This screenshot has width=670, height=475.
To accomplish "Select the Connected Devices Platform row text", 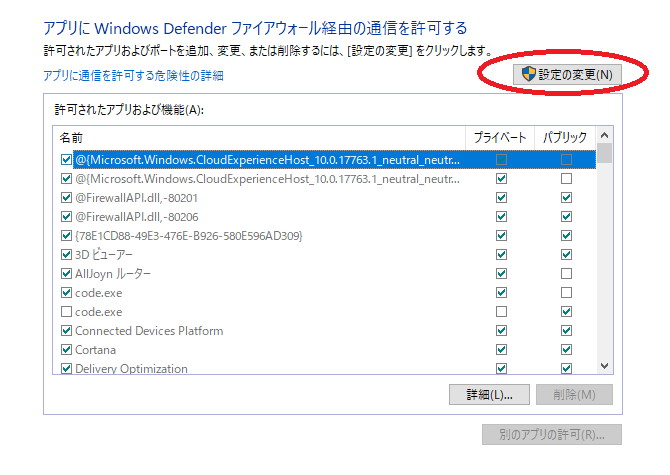I will pos(149,331).
